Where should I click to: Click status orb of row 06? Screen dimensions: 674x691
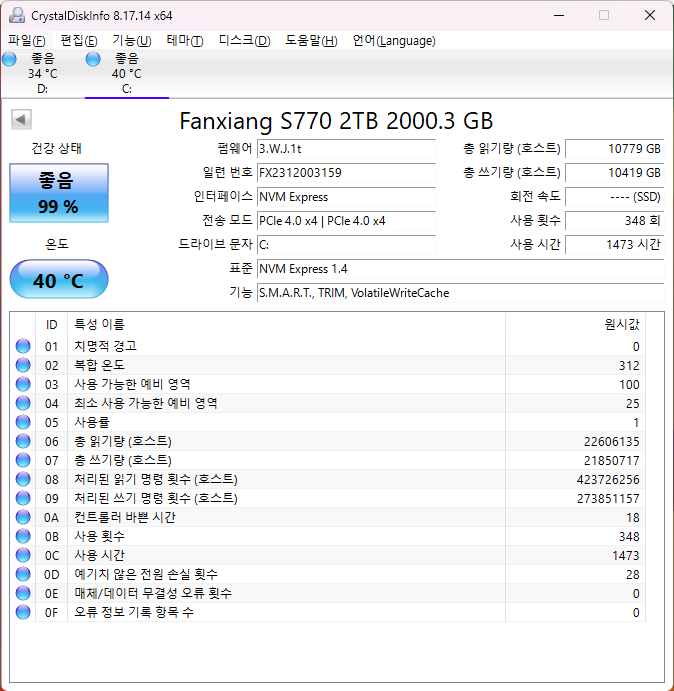(x=23, y=441)
